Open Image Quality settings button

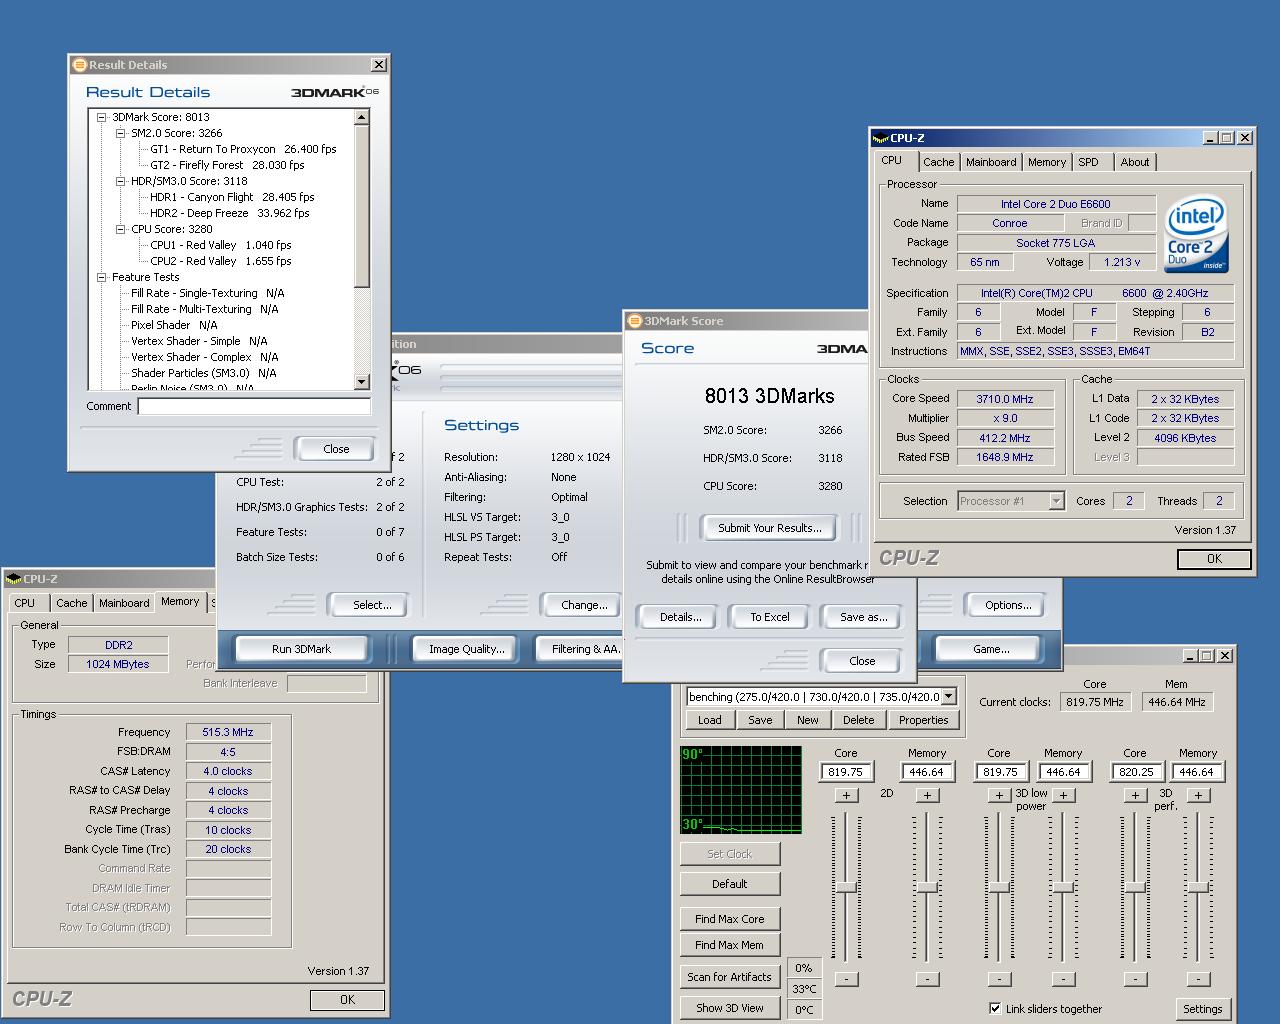pyautogui.click(x=466, y=649)
